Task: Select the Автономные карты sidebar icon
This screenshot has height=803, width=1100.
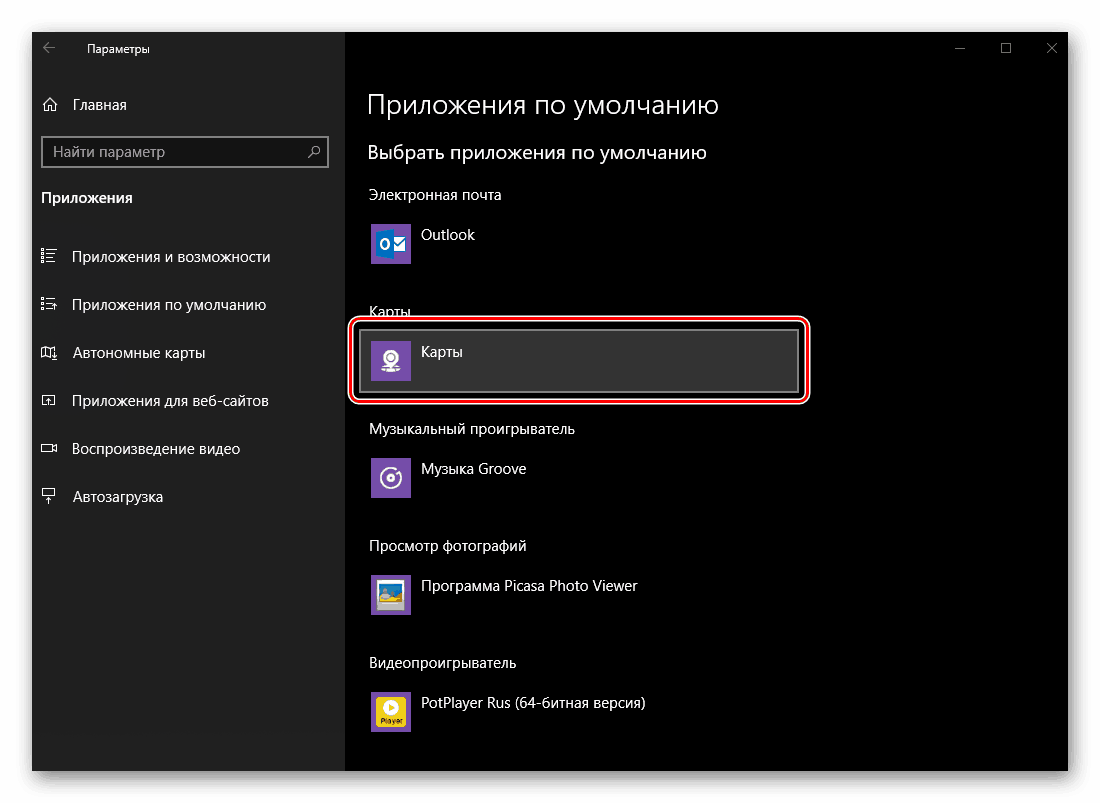Action: (x=49, y=352)
